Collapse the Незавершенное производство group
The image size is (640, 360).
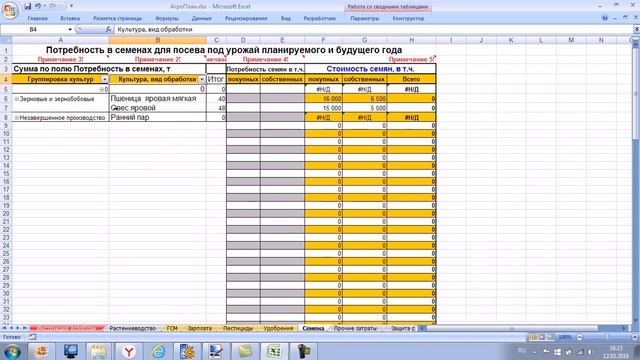17,118
